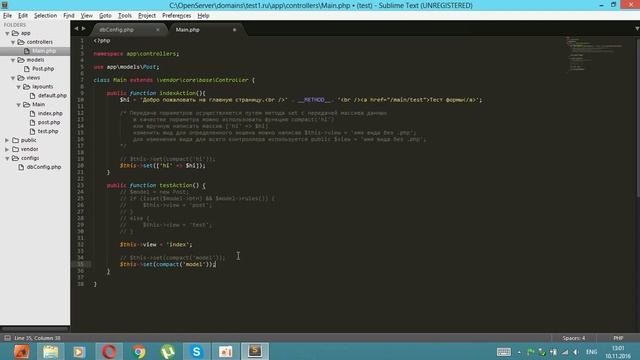Go to the next tab with right arrow
Image resolution: width=640 pixels, height=360 pixels.
(x=84, y=29)
